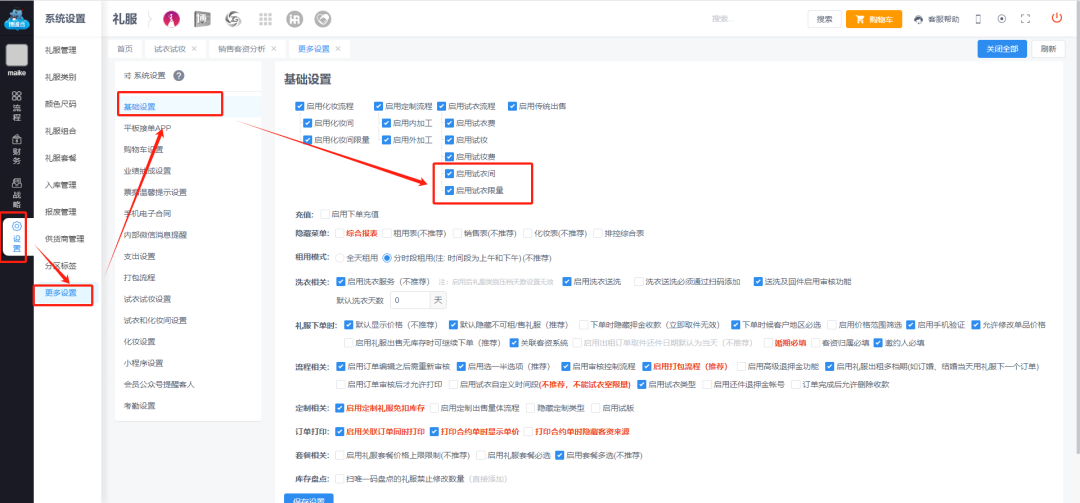Viewport: 1080px width, 503px height.
Task: Enable 启用下单充值 checkbox
Action: click(x=325, y=214)
